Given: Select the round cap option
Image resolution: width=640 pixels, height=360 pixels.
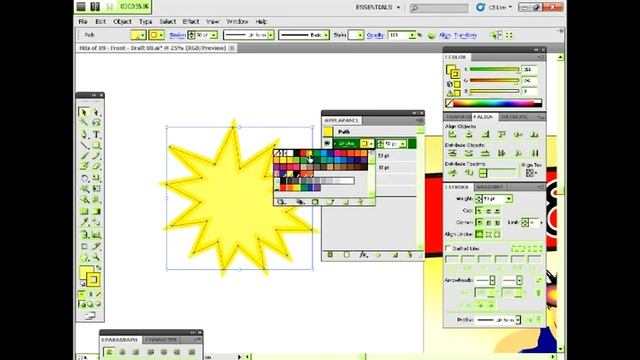Looking at the screenshot, I should coord(489,211).
